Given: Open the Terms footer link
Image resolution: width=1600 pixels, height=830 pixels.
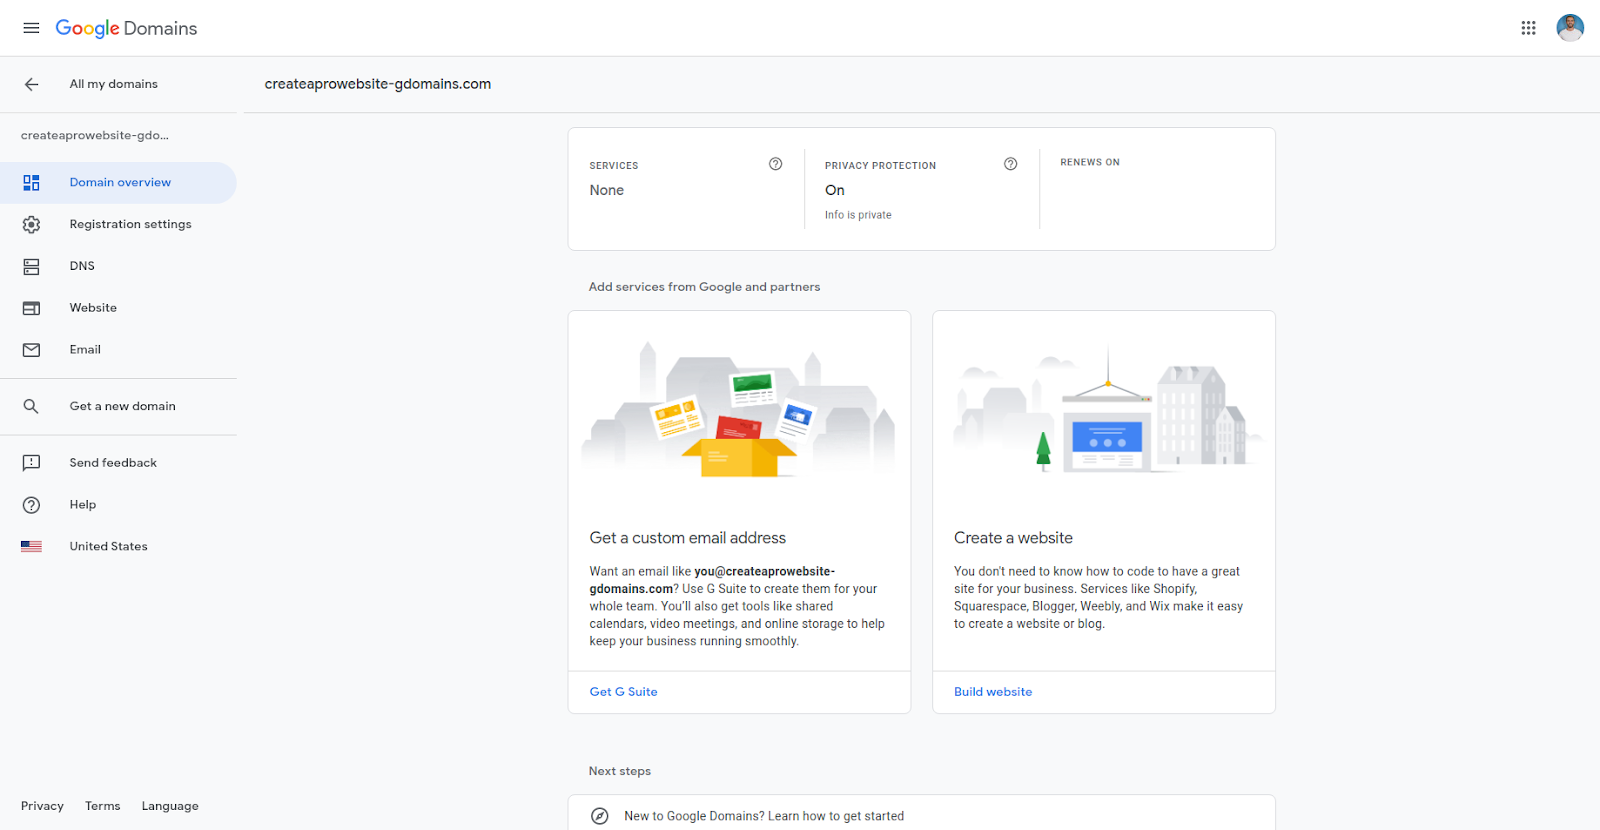Looking at the screenshot, I should pos(102,806).
